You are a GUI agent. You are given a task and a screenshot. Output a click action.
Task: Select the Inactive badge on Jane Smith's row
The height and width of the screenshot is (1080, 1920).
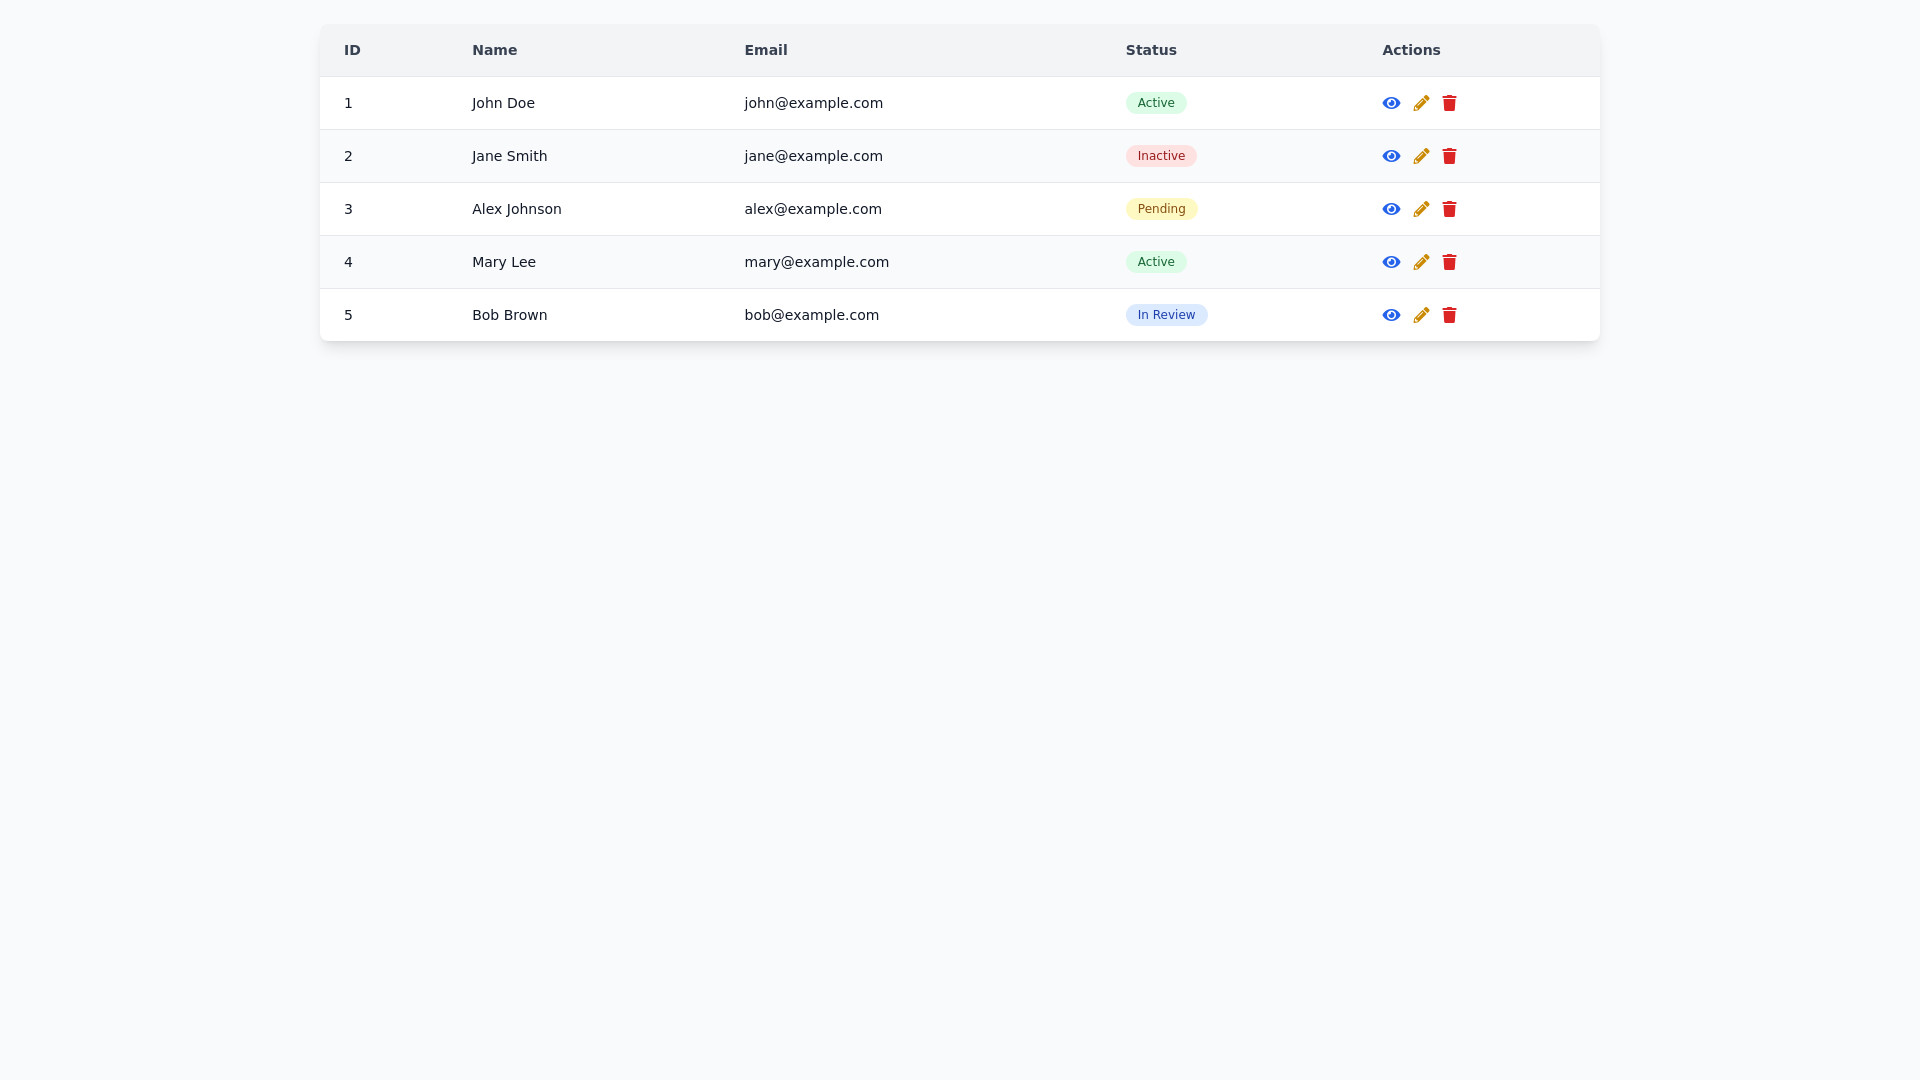click(x=1160, y=156)
